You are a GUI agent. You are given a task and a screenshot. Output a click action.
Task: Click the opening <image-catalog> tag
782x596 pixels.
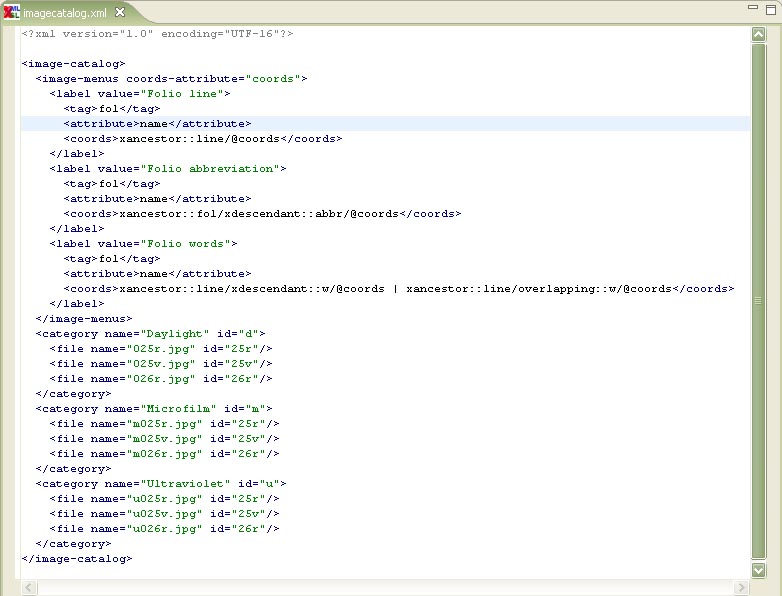[73, 64]
